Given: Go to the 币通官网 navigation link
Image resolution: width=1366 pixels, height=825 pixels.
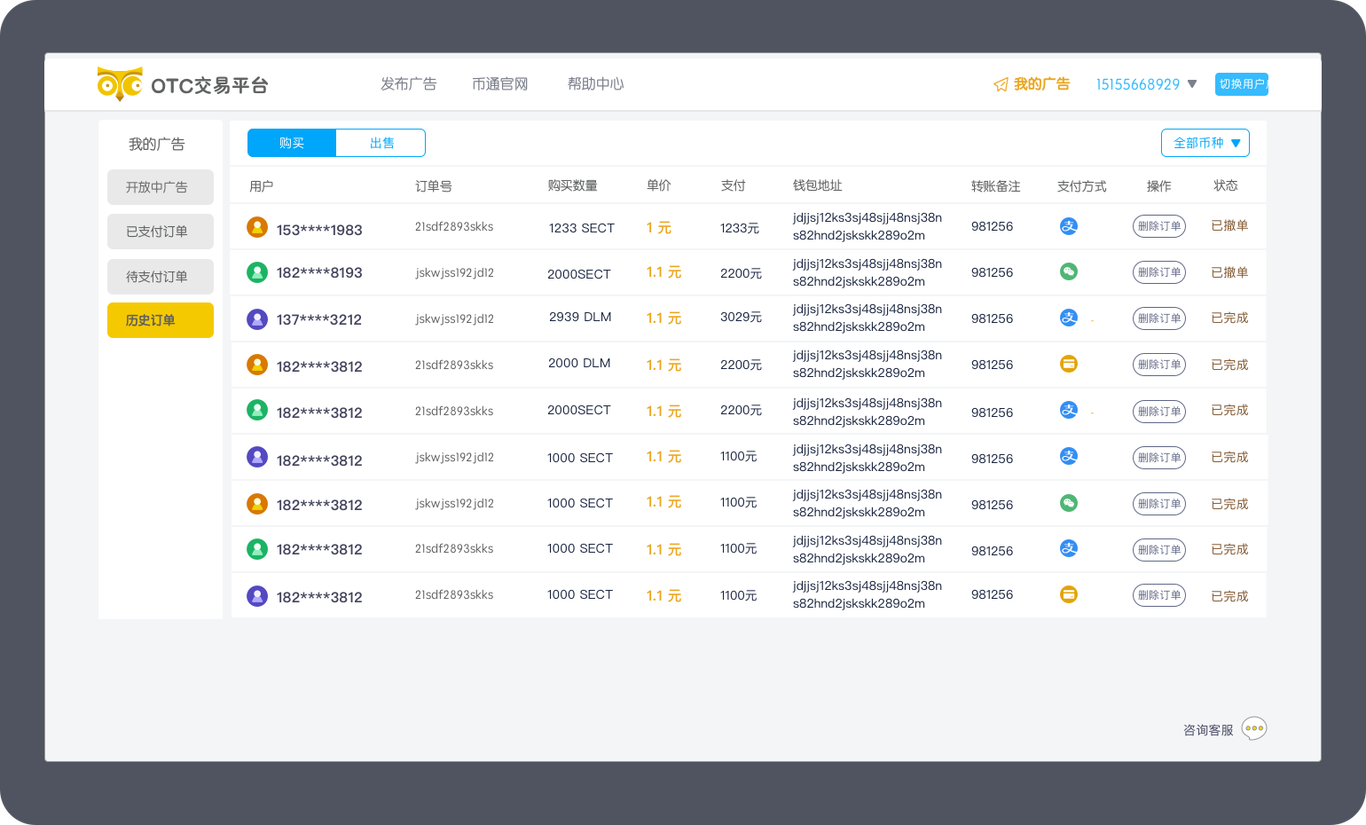Looking at the screenshot, I should [x=500, y=84].
